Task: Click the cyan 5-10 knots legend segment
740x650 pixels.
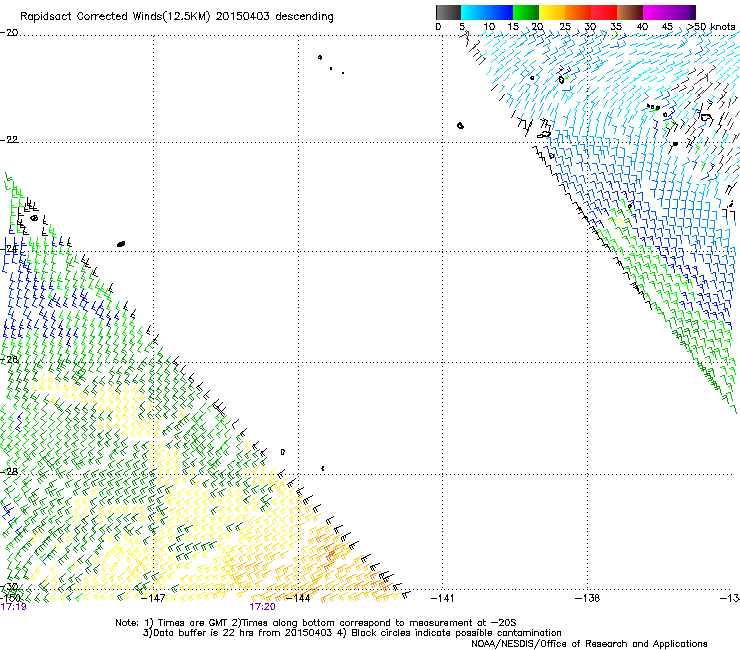Action: [x=474, y=12]
